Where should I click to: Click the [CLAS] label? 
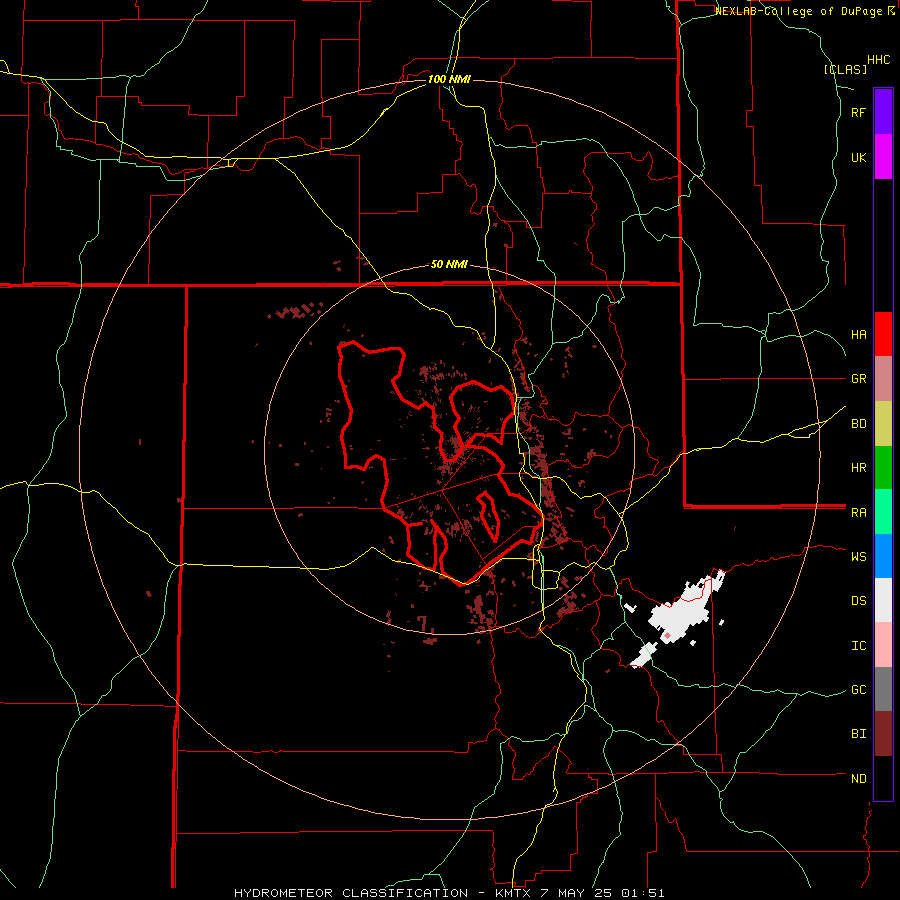pos(845,69)
